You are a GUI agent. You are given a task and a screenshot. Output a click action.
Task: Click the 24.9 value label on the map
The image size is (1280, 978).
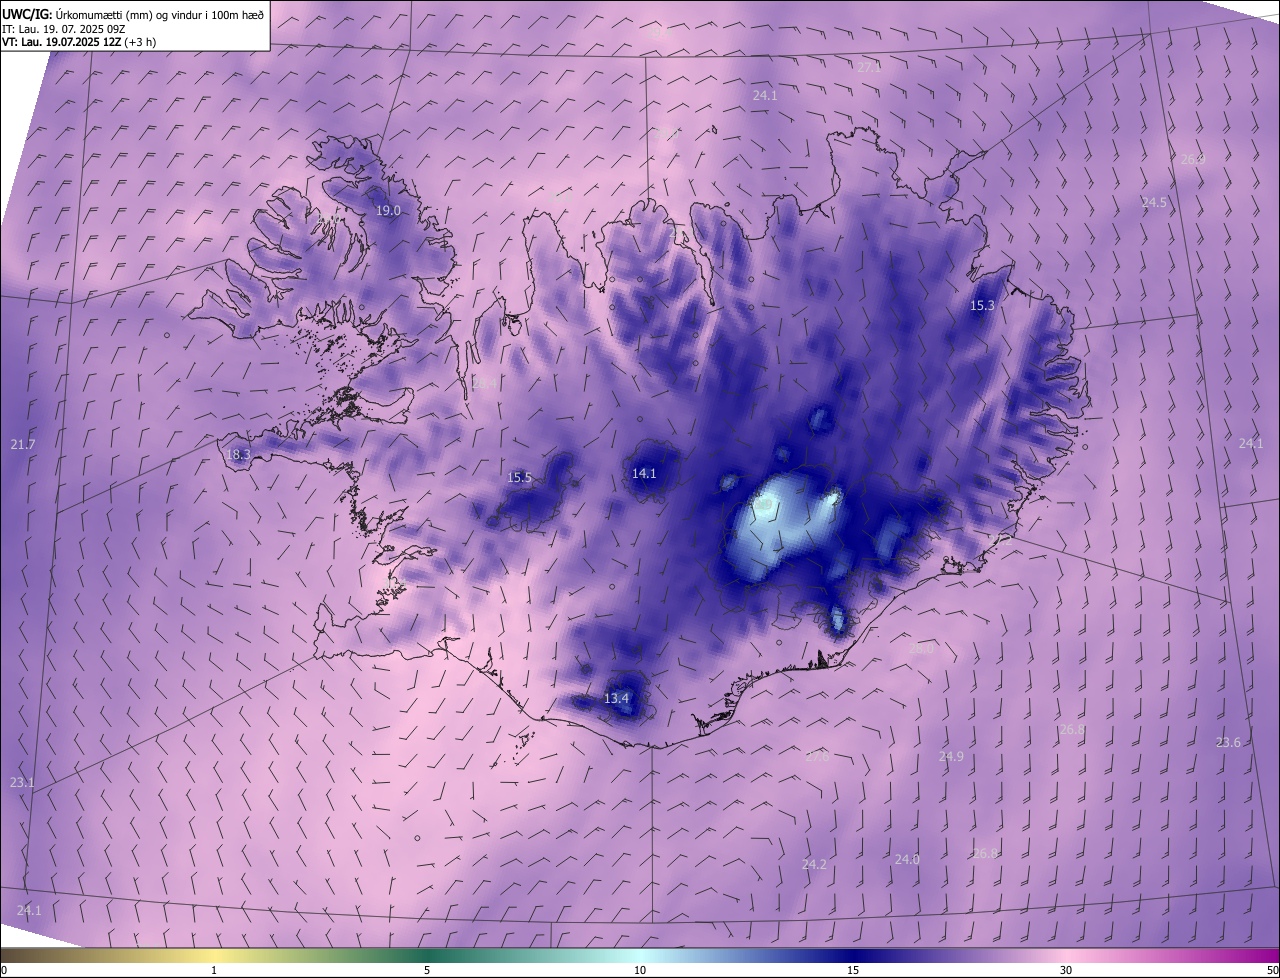[x=951, y=756]
